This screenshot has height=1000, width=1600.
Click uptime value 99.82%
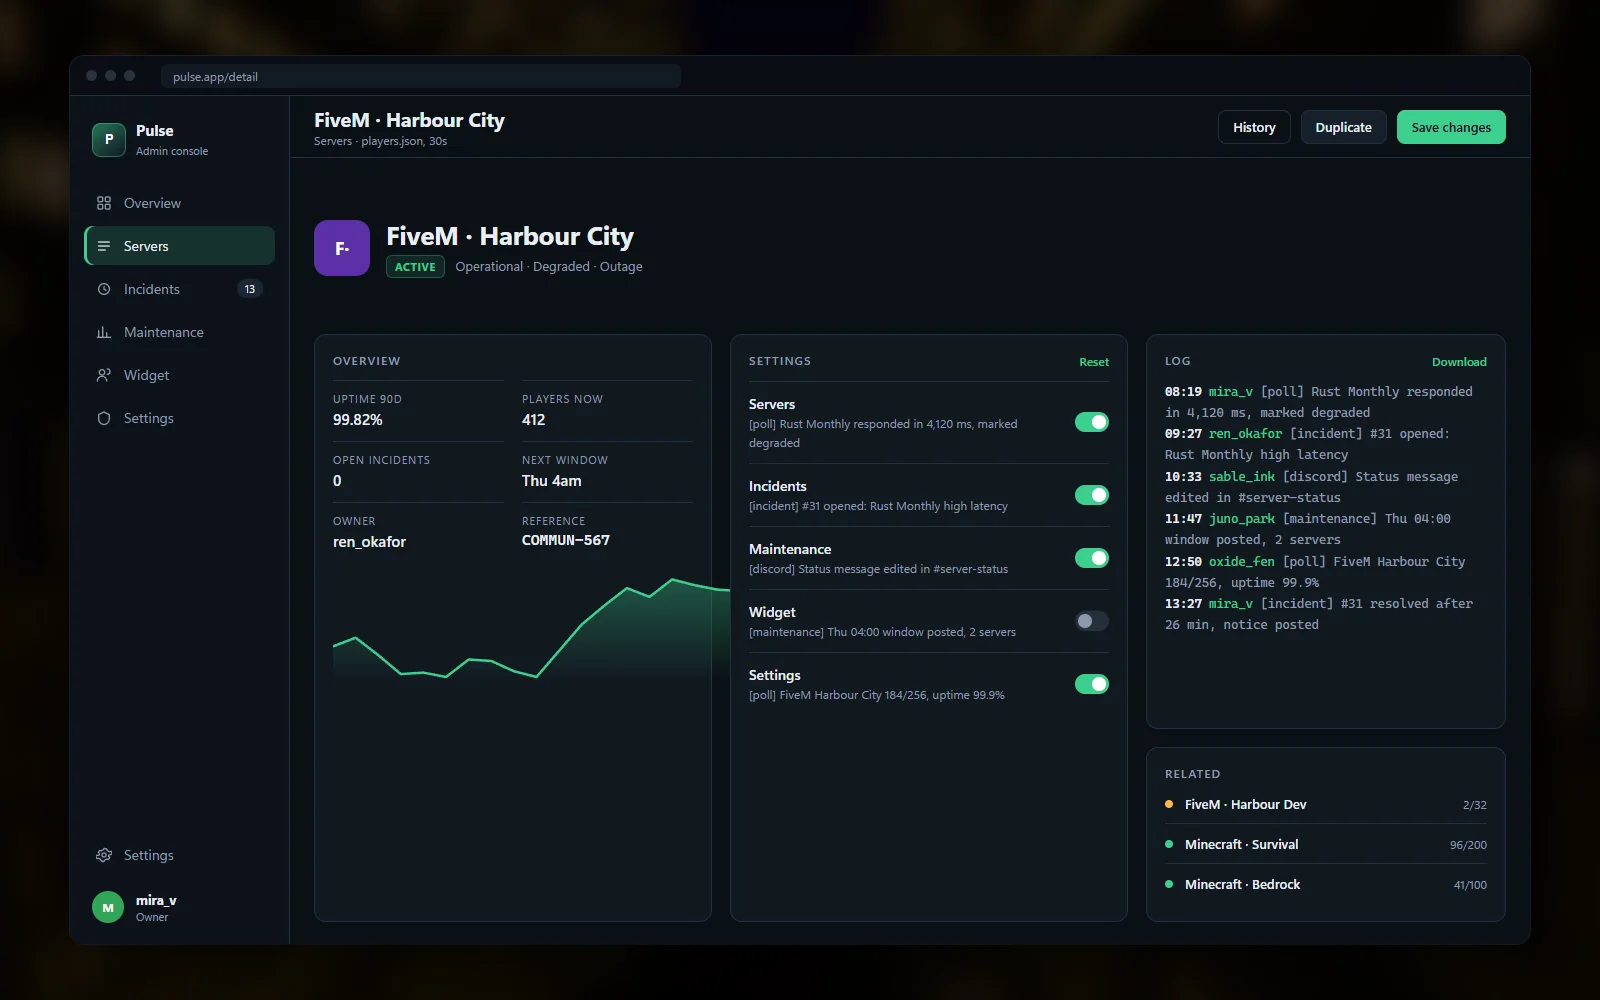(358, 420)
